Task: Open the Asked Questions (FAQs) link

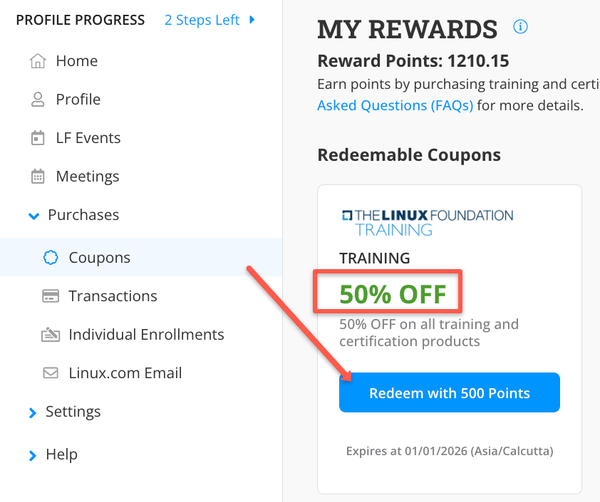Action: point(395,105)
